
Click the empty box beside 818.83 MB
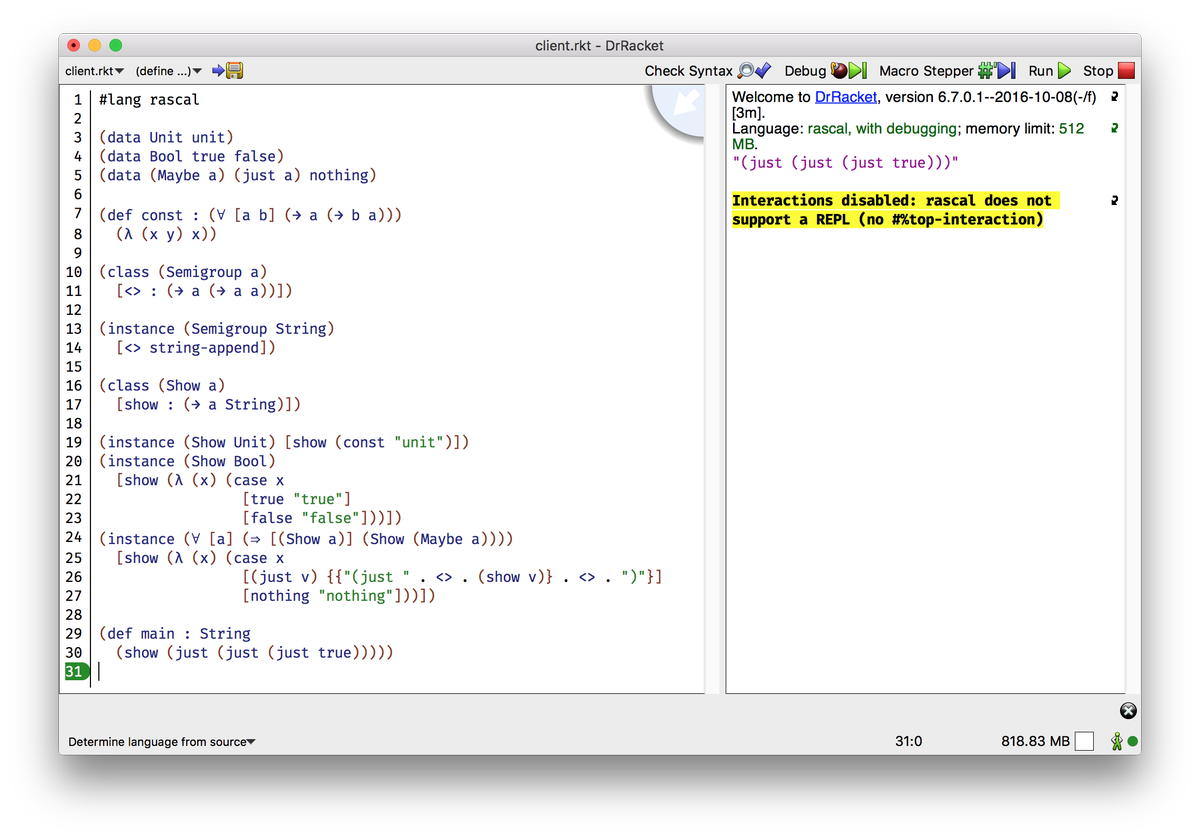tap(1085, 742)
